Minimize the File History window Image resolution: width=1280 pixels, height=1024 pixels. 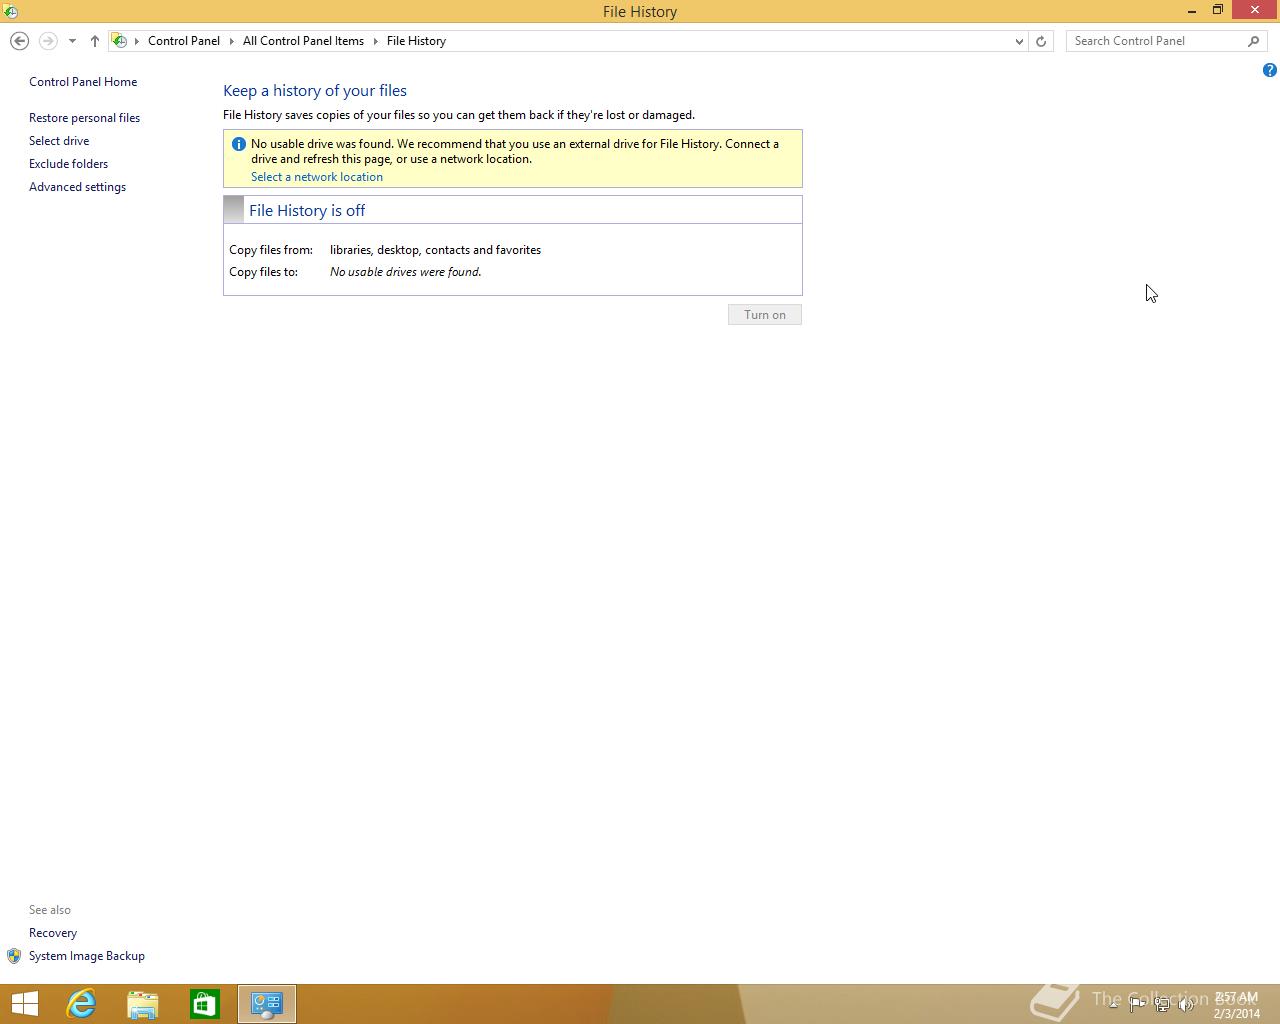click(1192, 10)
